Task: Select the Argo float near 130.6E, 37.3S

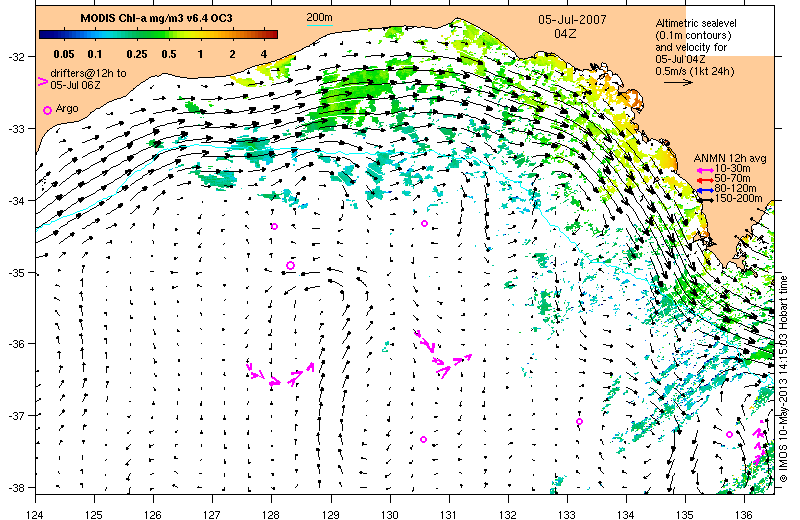Action: pyautogui.click(x=423, y=439)
